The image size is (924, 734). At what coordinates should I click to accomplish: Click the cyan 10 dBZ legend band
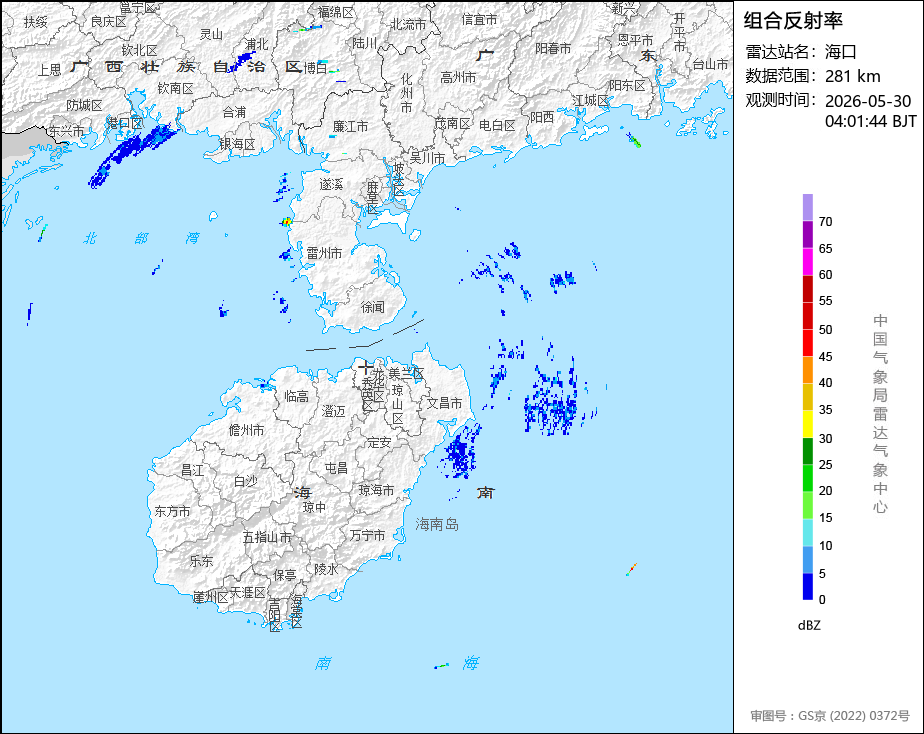tap(807, 533)
